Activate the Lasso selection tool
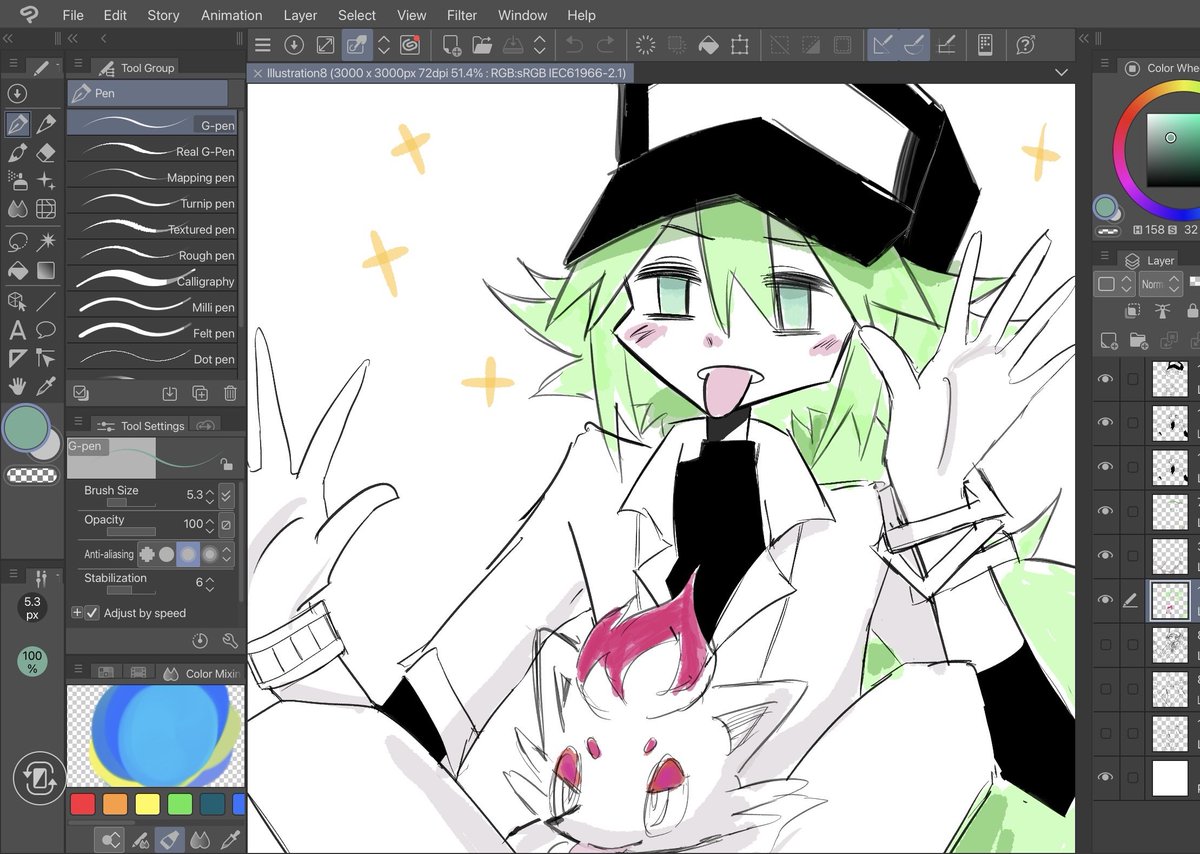 [x=17, y=241]
